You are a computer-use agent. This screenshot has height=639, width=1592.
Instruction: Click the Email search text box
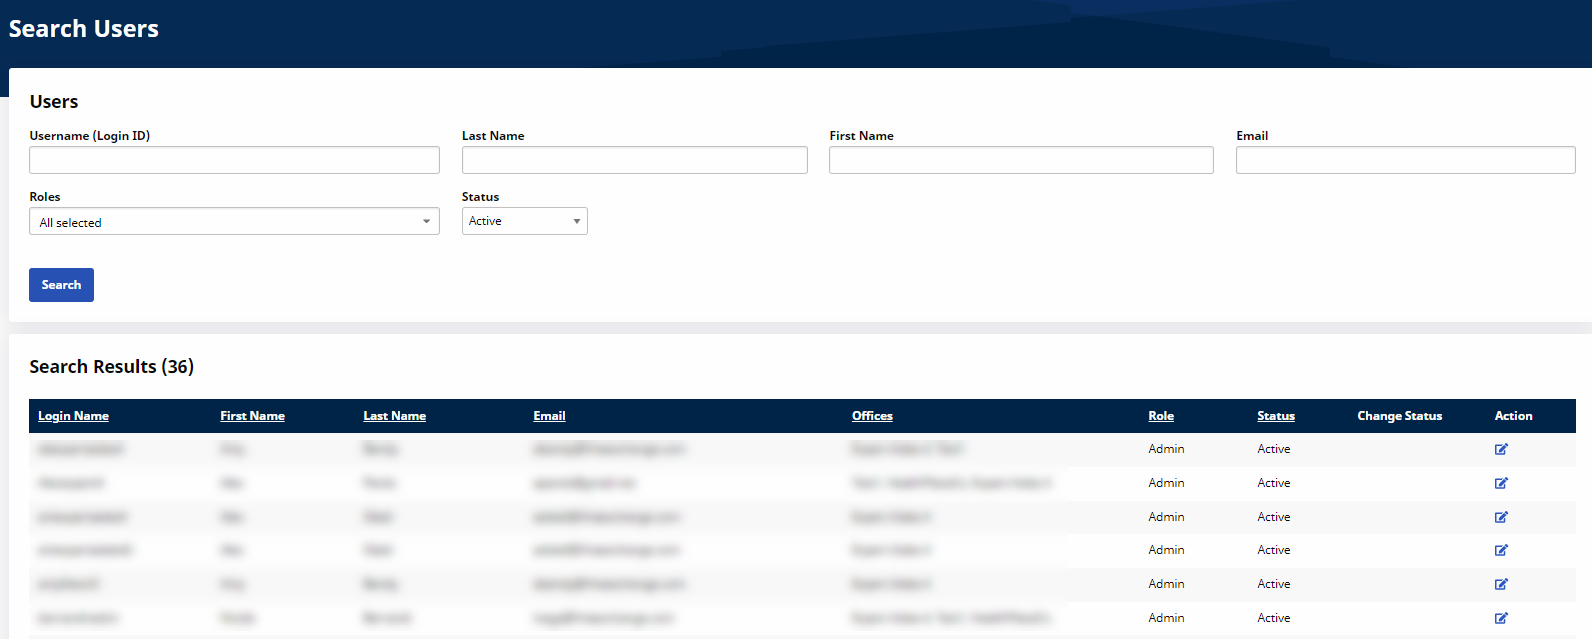tap(1405, 160)
